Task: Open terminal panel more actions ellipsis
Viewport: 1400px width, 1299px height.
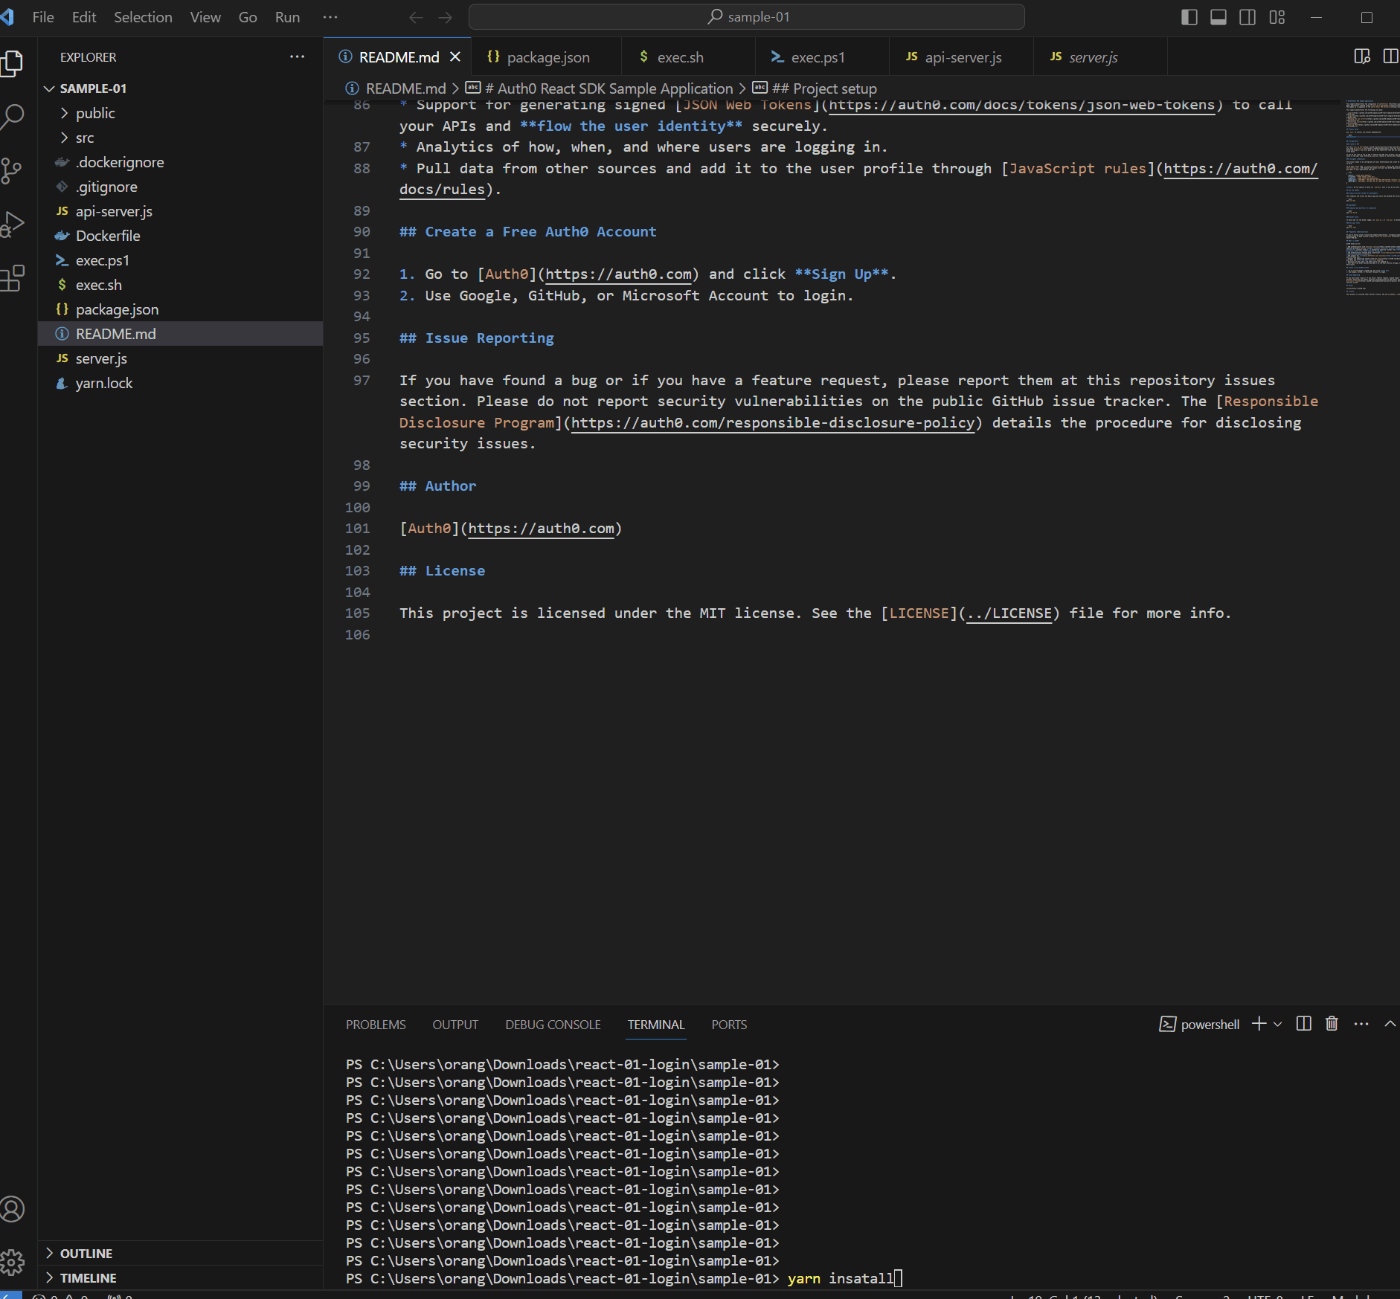Action: pyautogui.click(x=1361, y=1023)
